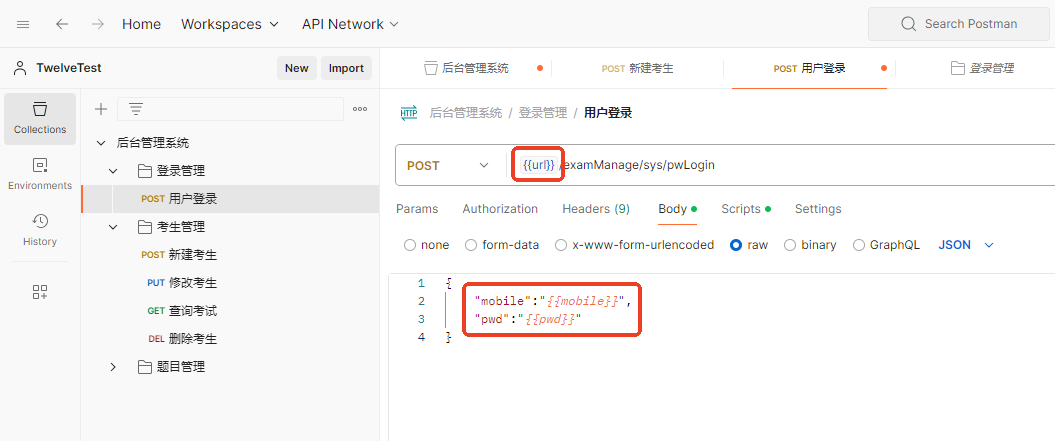Open the History sidebar panel

click(40, 230)
